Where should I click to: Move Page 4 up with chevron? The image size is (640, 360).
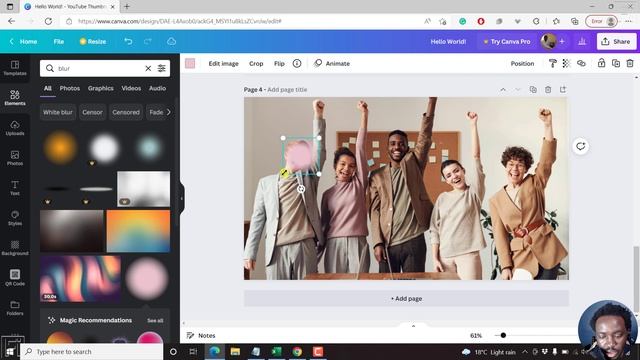pos(503,89)
